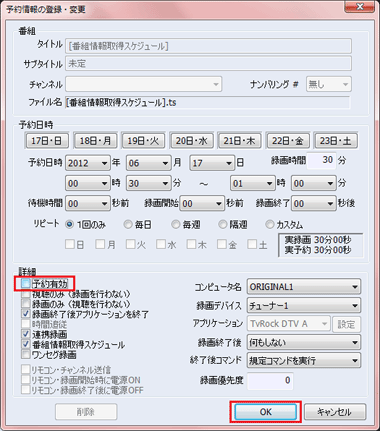This screenshot has width=380, height=431.
Task: Select the 毎日 repeat option
Action: [x=128, y=225]
